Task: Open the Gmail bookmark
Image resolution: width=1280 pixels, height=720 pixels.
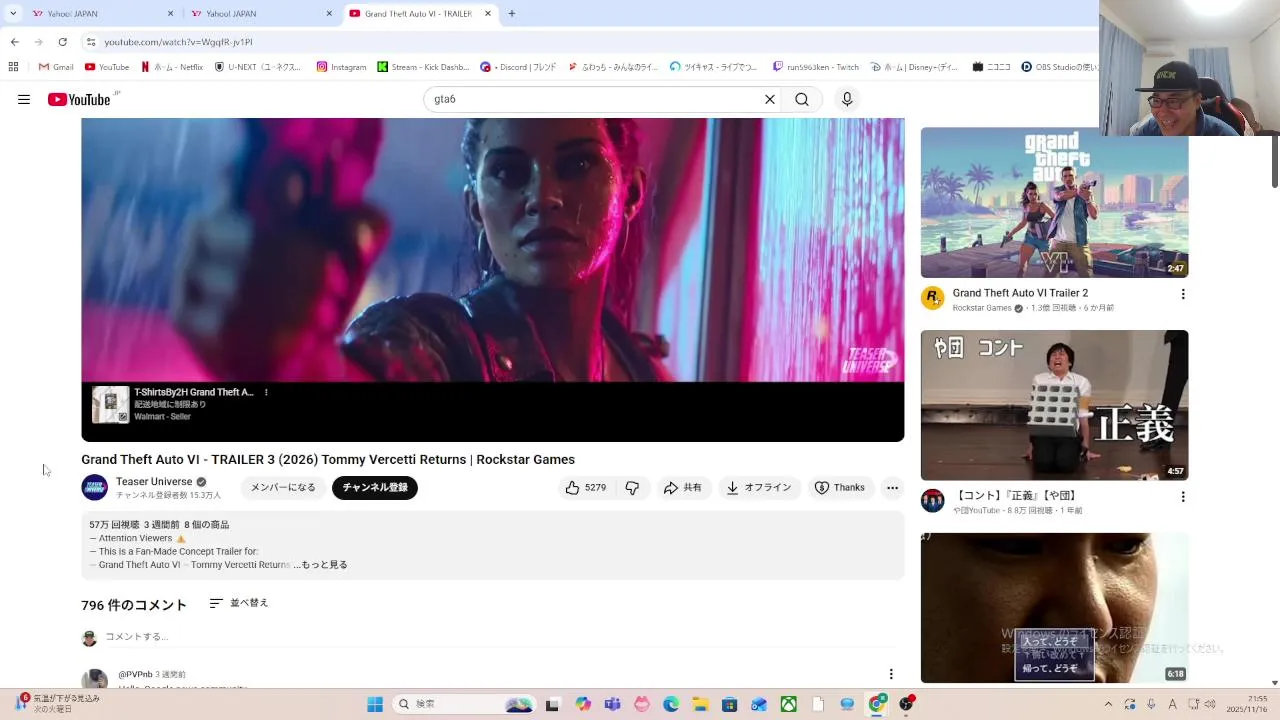Action: (56, 67)
